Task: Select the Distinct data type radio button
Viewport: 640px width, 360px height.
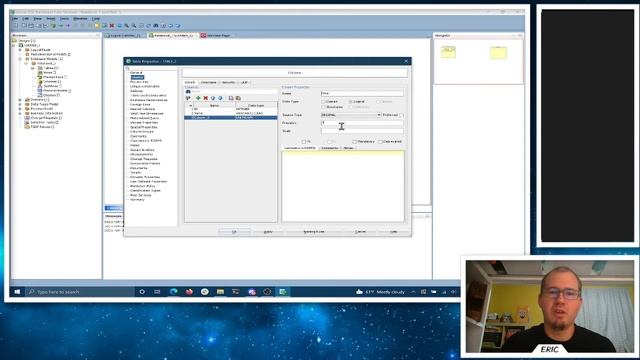Action: pos(378,102)
